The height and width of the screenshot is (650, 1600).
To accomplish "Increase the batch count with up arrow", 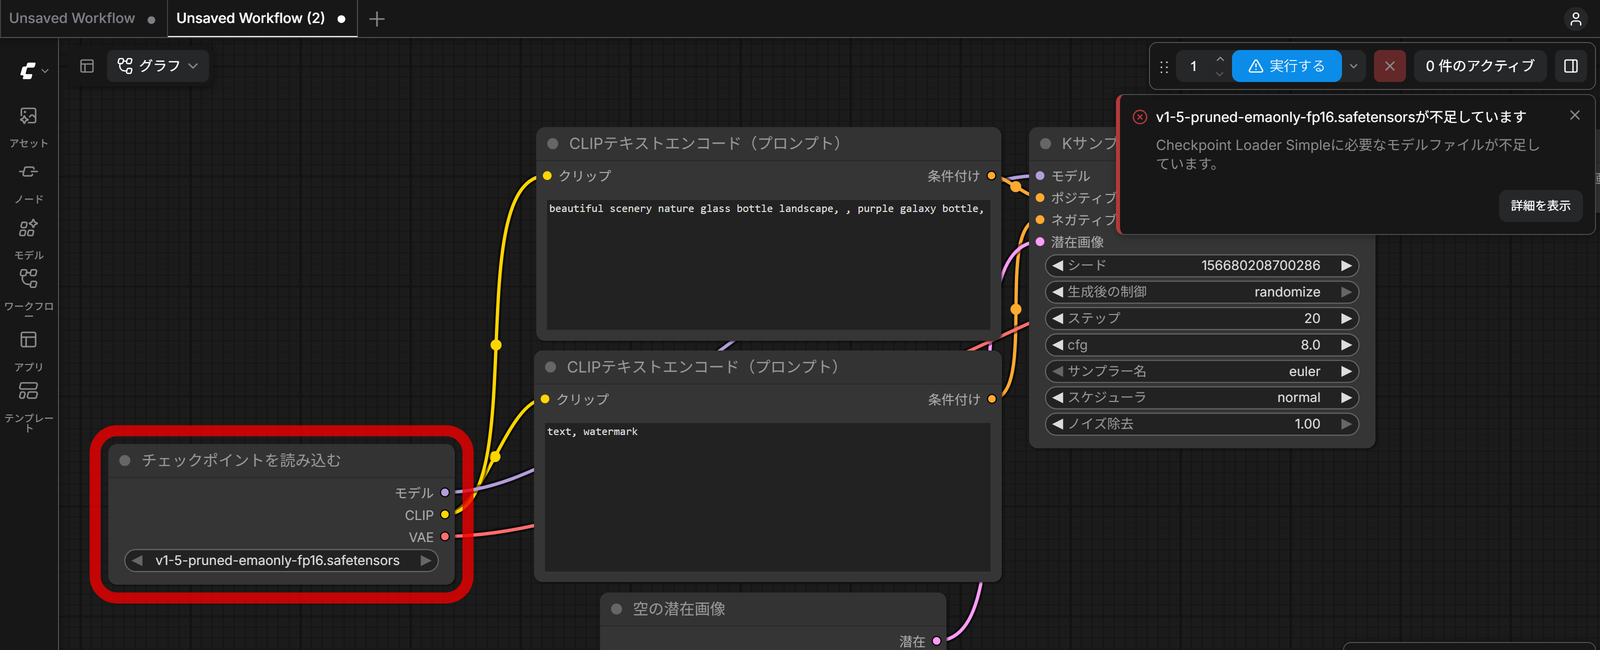I will point(1219,59).
